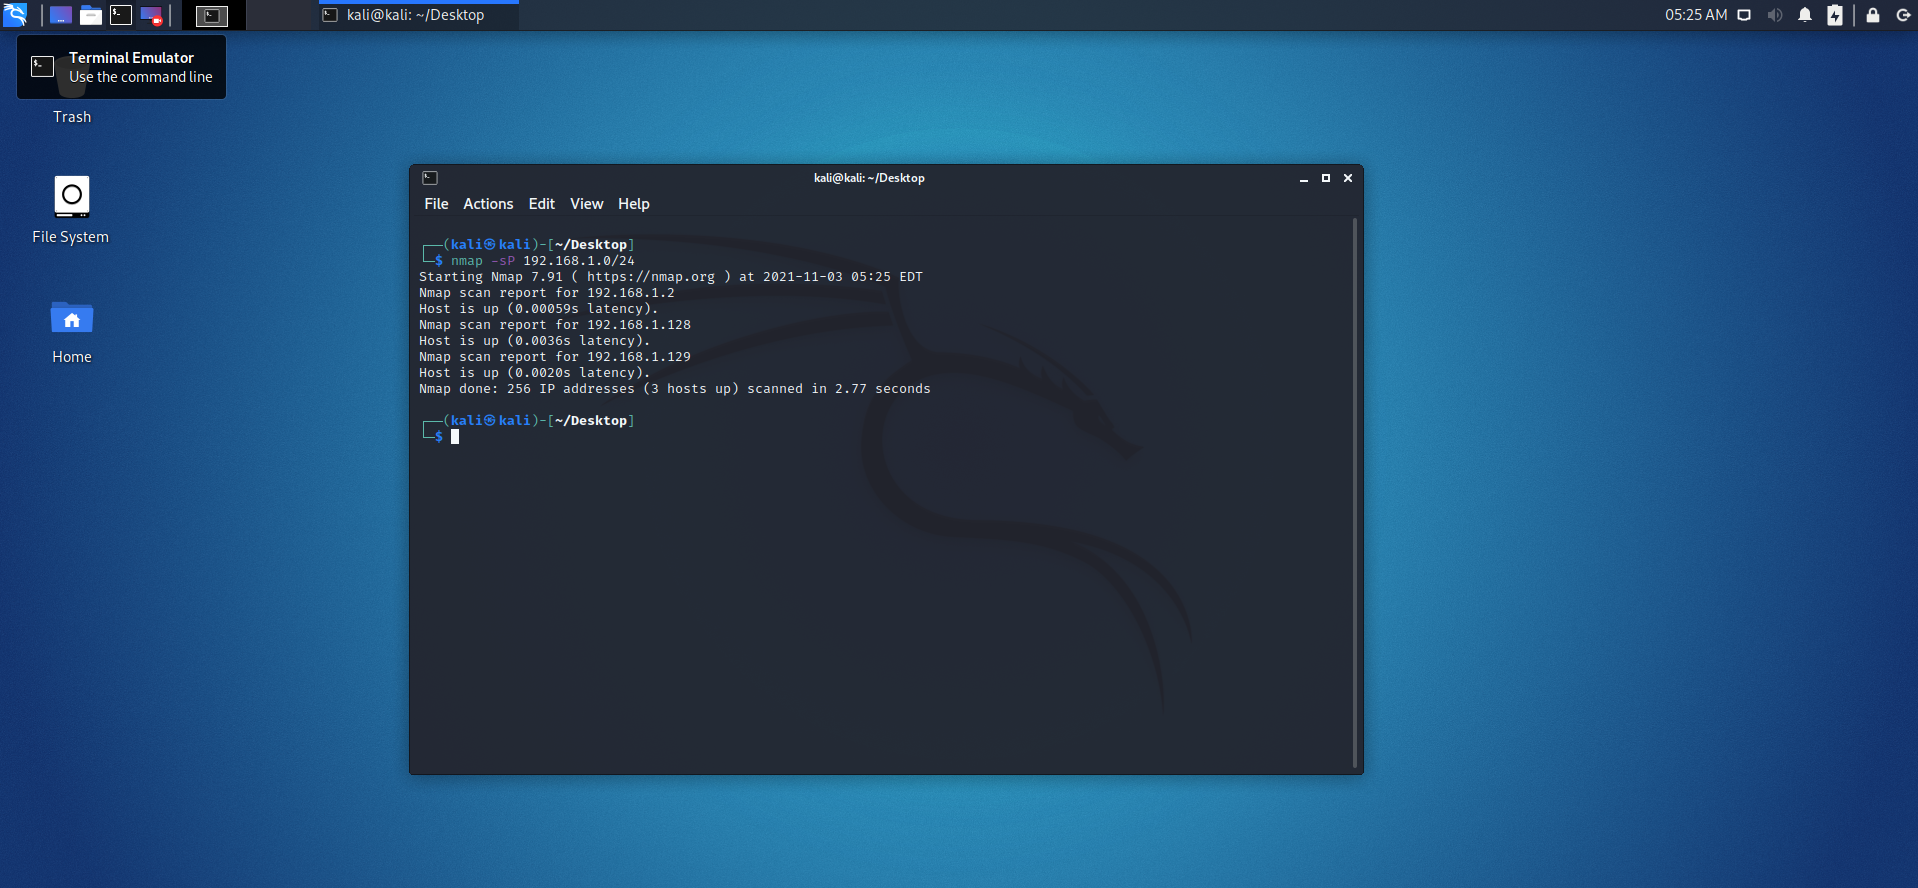
Task: Click the terminal title 'kali@kali: ~/Desktop'
Action: coord(869,178)
